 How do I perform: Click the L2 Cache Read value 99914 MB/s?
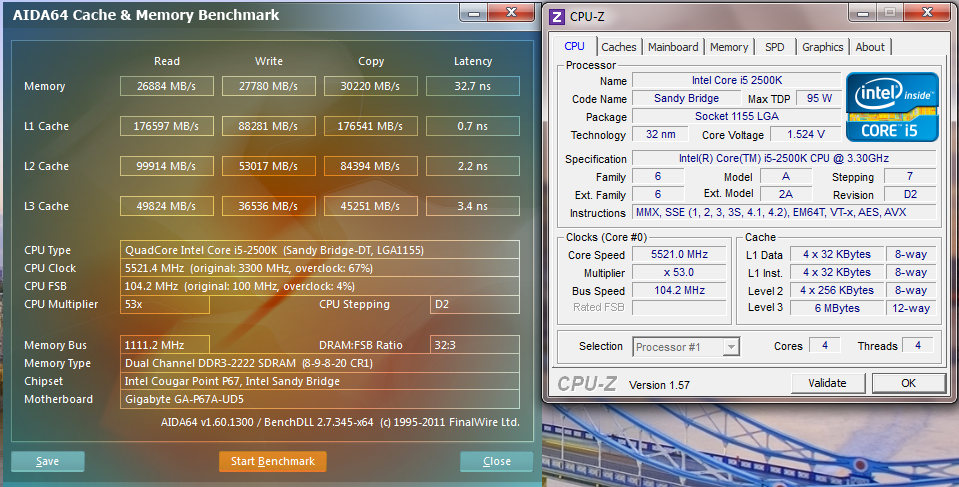[x=167, y=166]
